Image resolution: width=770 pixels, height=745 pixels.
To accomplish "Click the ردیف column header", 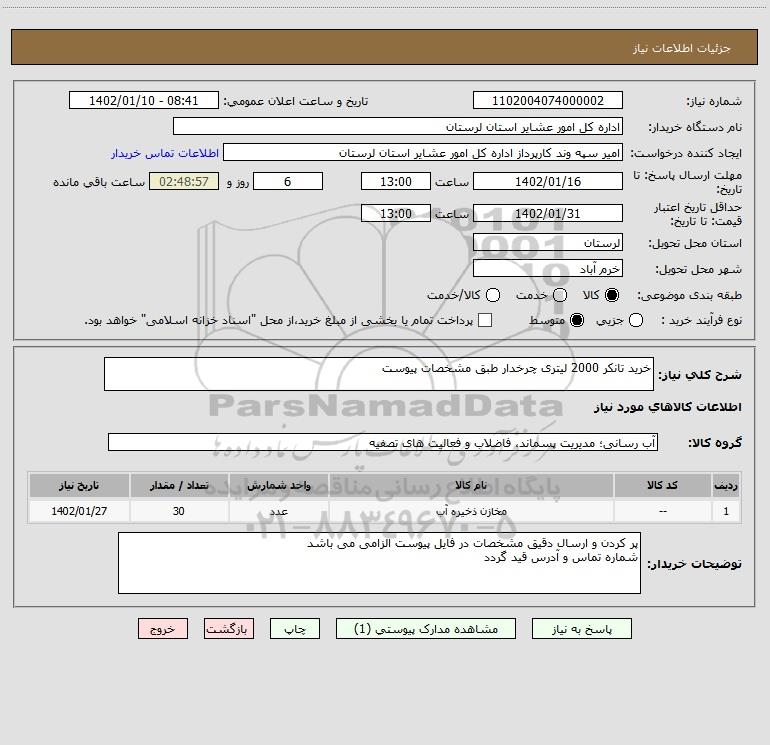I will pos(726,485).
